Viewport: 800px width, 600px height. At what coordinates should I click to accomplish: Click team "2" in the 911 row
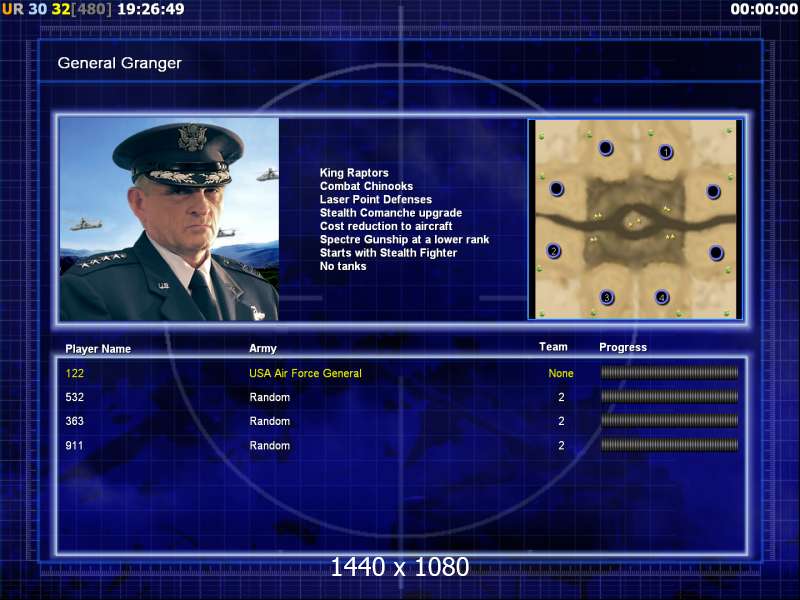[x=561, y=445]
